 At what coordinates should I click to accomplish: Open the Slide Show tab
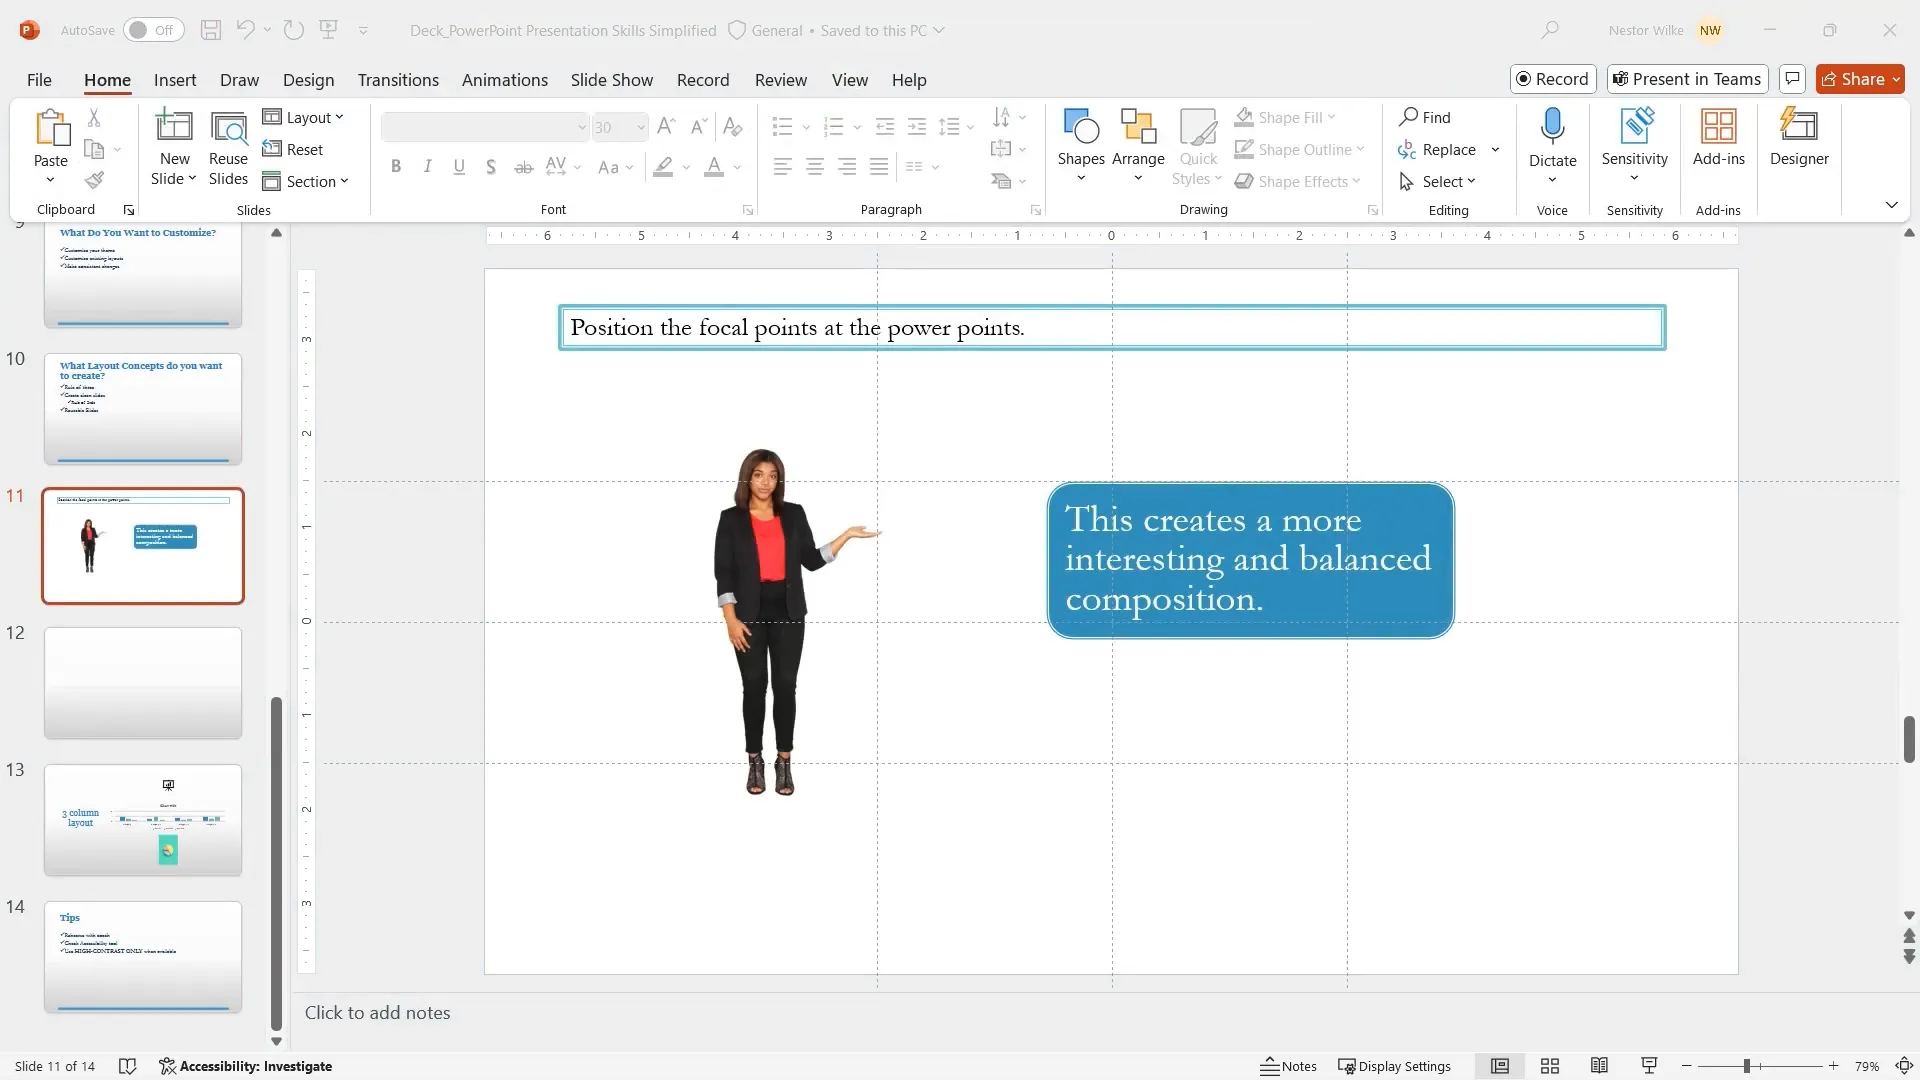pos(612,80)
